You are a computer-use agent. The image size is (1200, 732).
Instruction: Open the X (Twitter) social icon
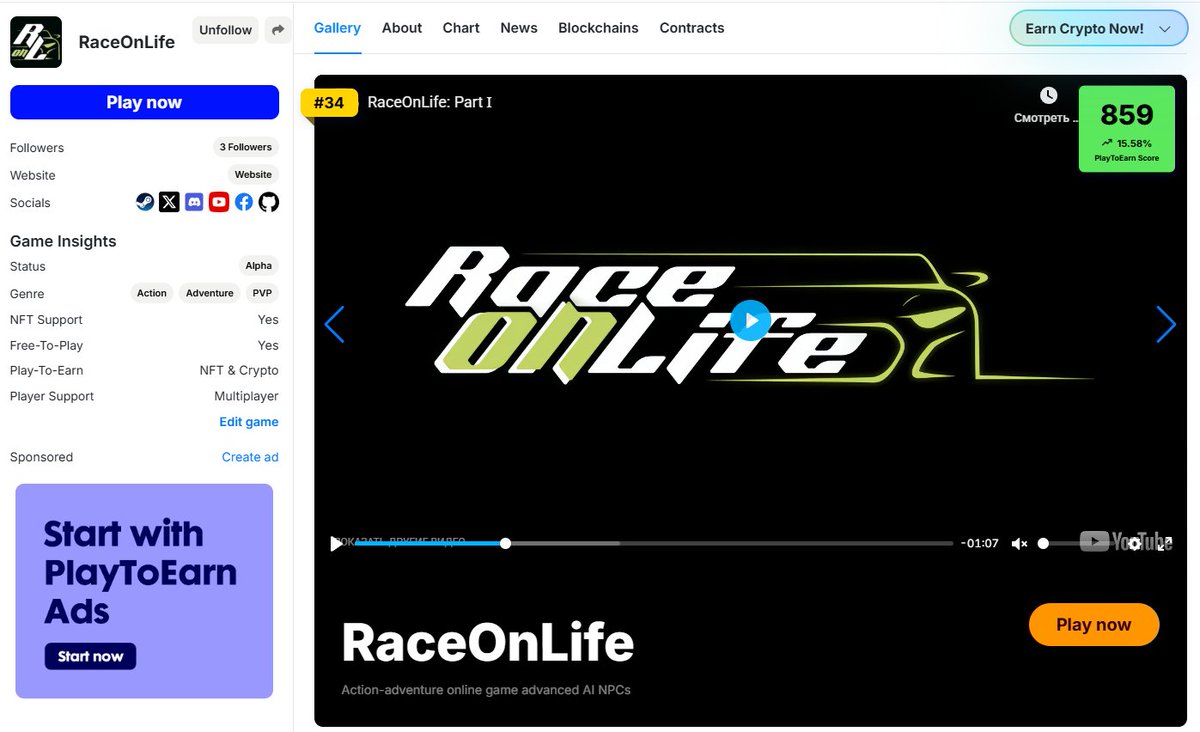coord(169,202)
